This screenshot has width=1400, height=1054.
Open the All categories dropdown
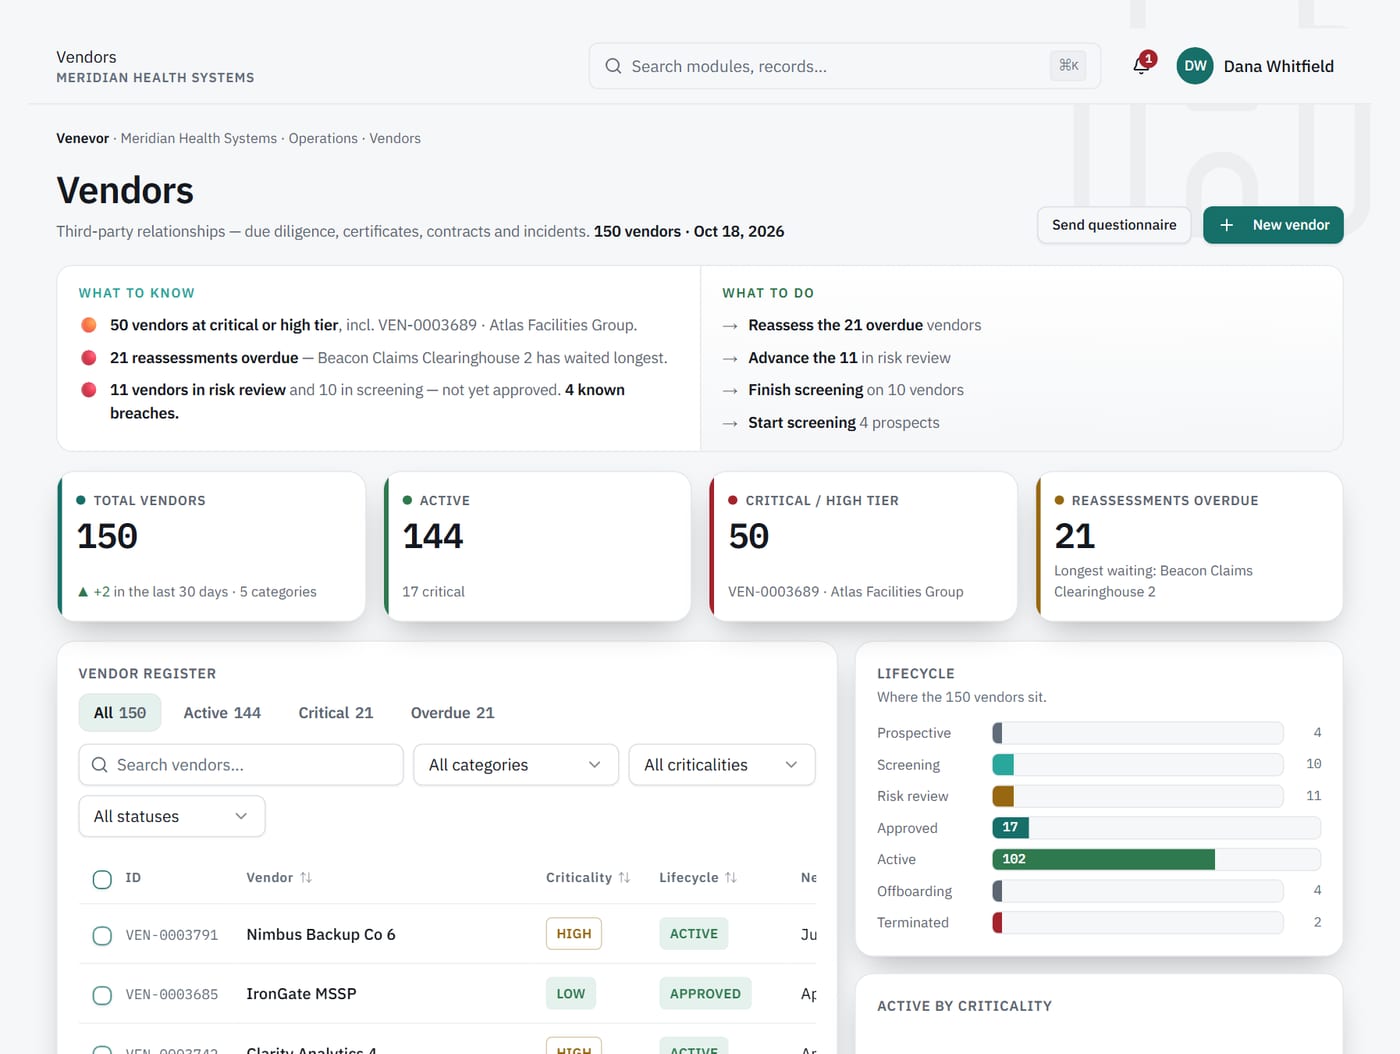[516, 765]
